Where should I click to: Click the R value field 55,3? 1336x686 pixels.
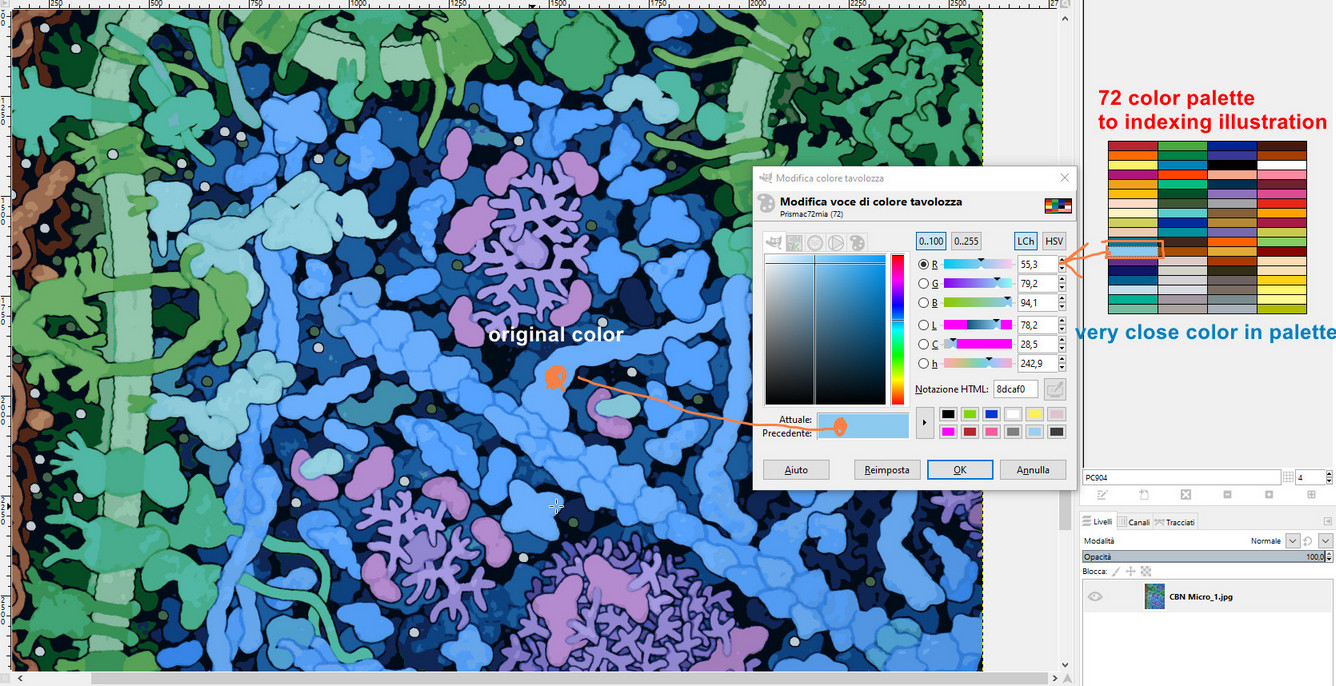click(x=1037, y=264)
